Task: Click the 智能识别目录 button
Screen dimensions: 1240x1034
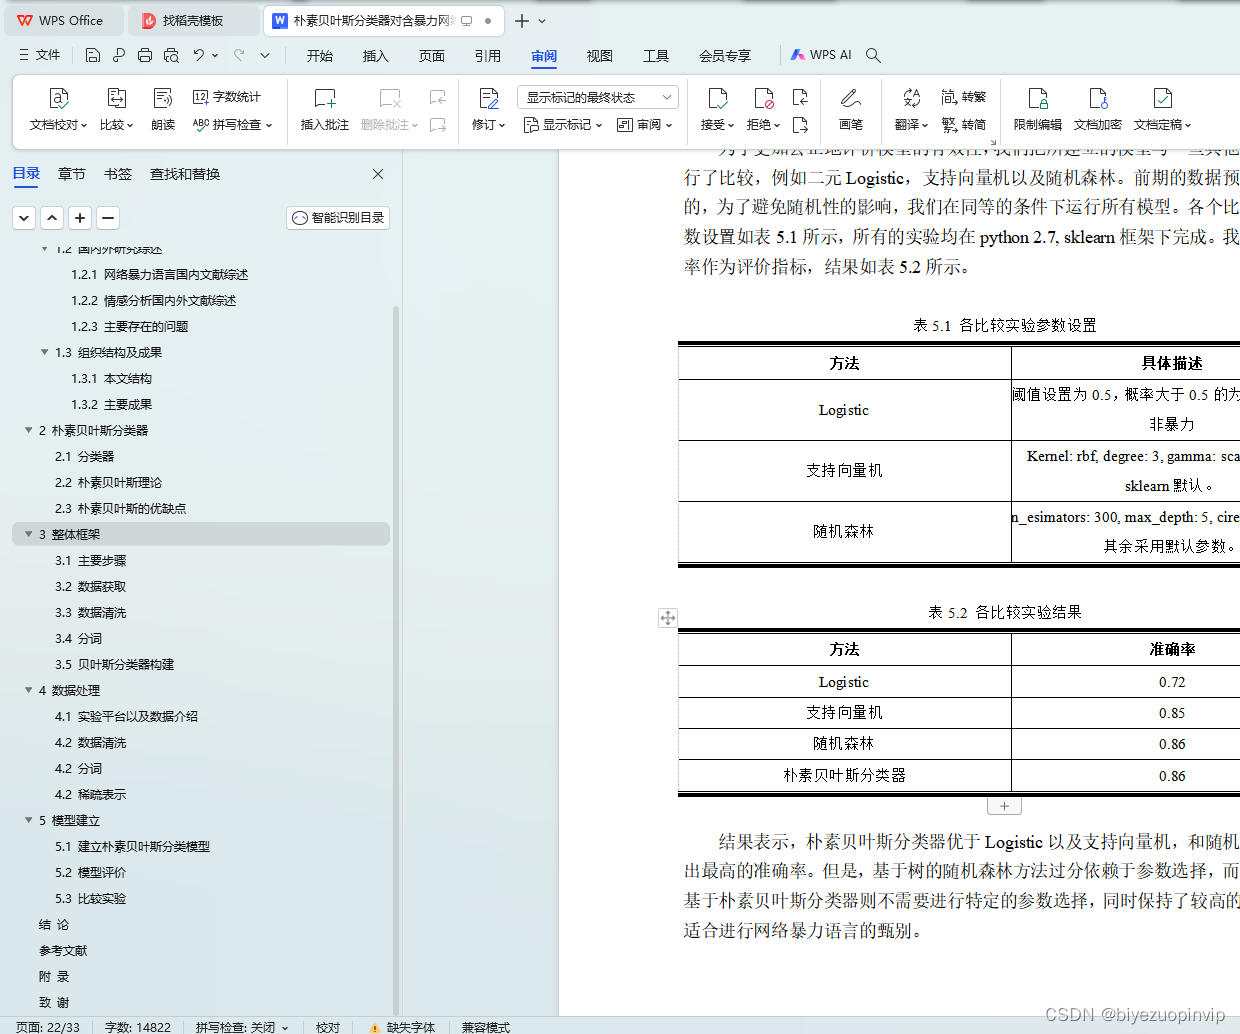Action: [337, 217]
